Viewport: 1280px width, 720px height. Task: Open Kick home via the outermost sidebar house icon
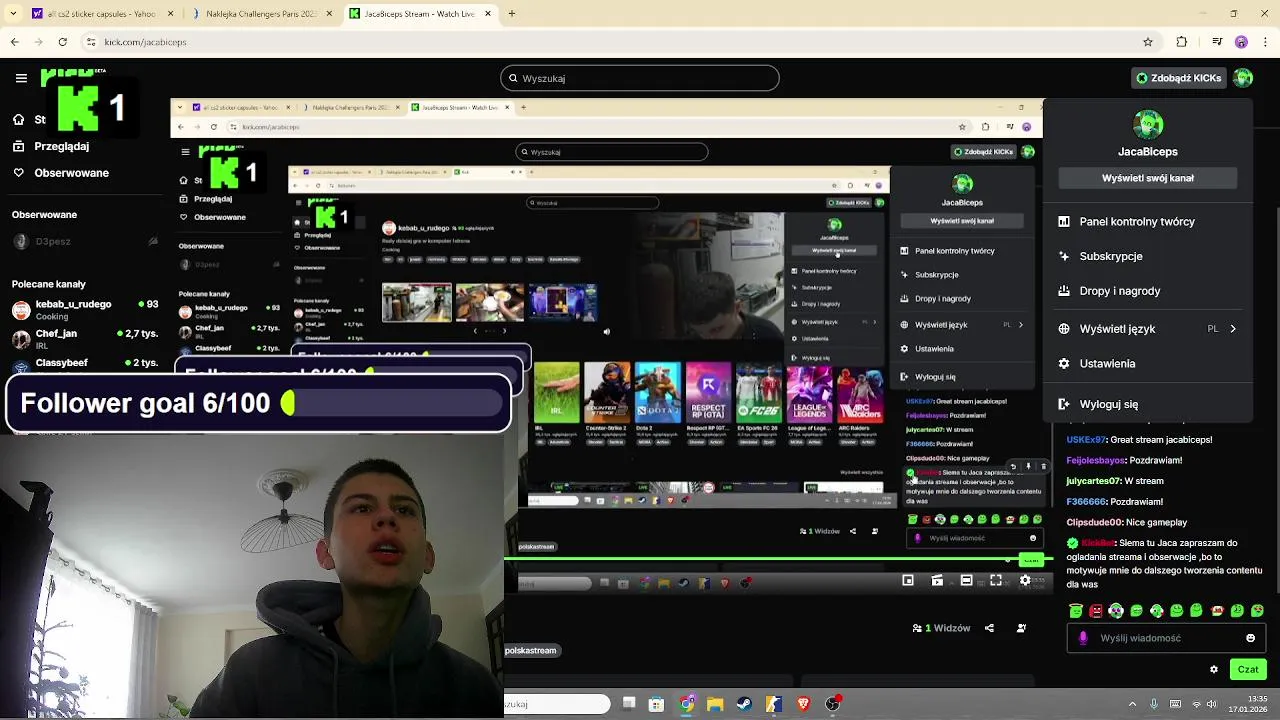click(18, 119)
